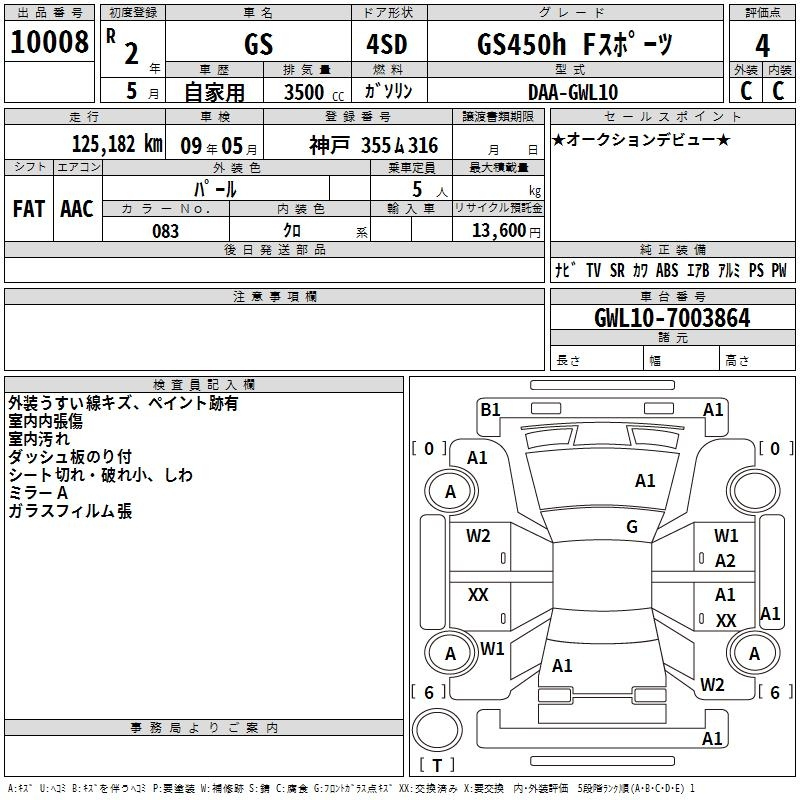800x800 pixels.
Task: Click the ガラスフィルム張 inspector note
Action: [x=70, y=511]
